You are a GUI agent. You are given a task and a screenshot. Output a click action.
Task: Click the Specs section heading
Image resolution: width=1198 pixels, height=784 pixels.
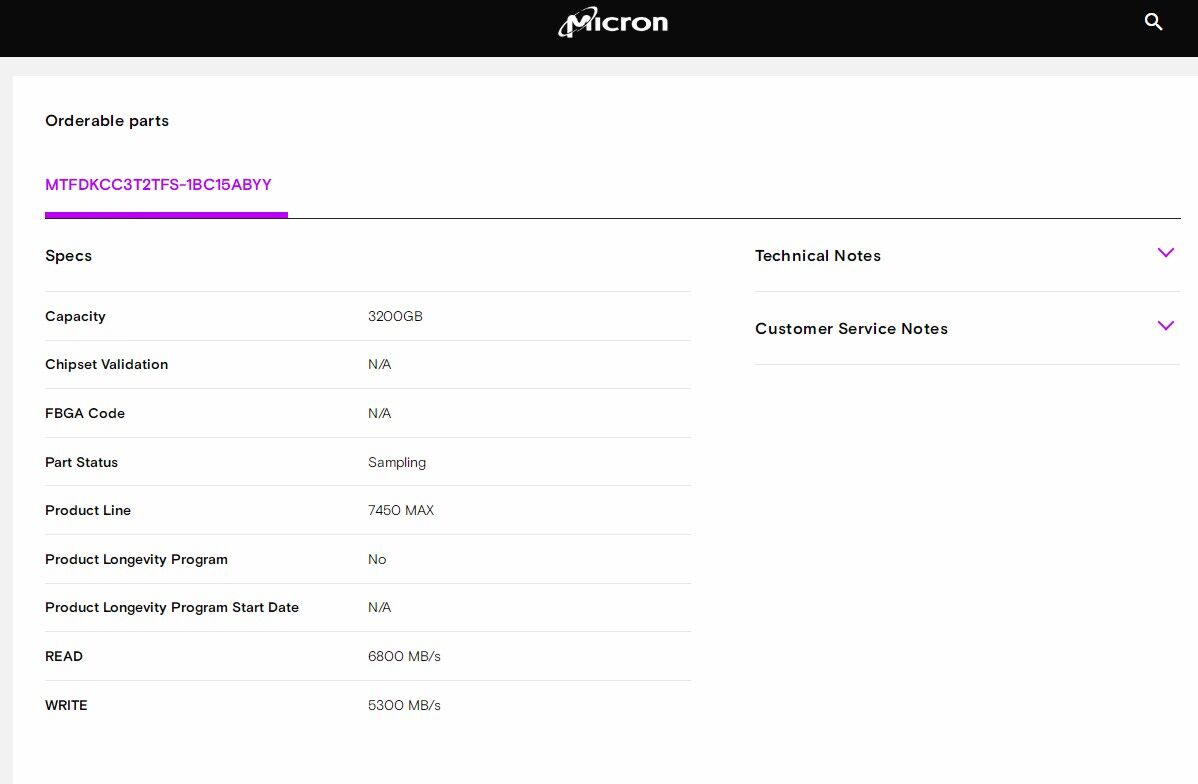pyautogui.click(x=68, y=256)
